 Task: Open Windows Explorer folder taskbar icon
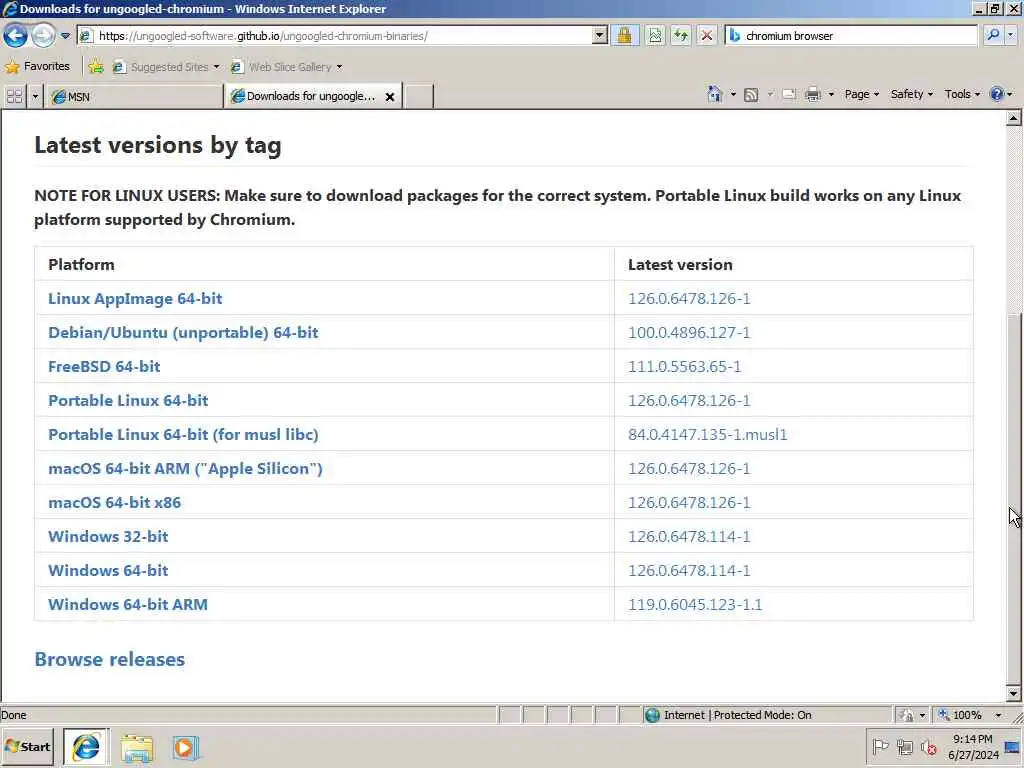click(x=136, y=748)
